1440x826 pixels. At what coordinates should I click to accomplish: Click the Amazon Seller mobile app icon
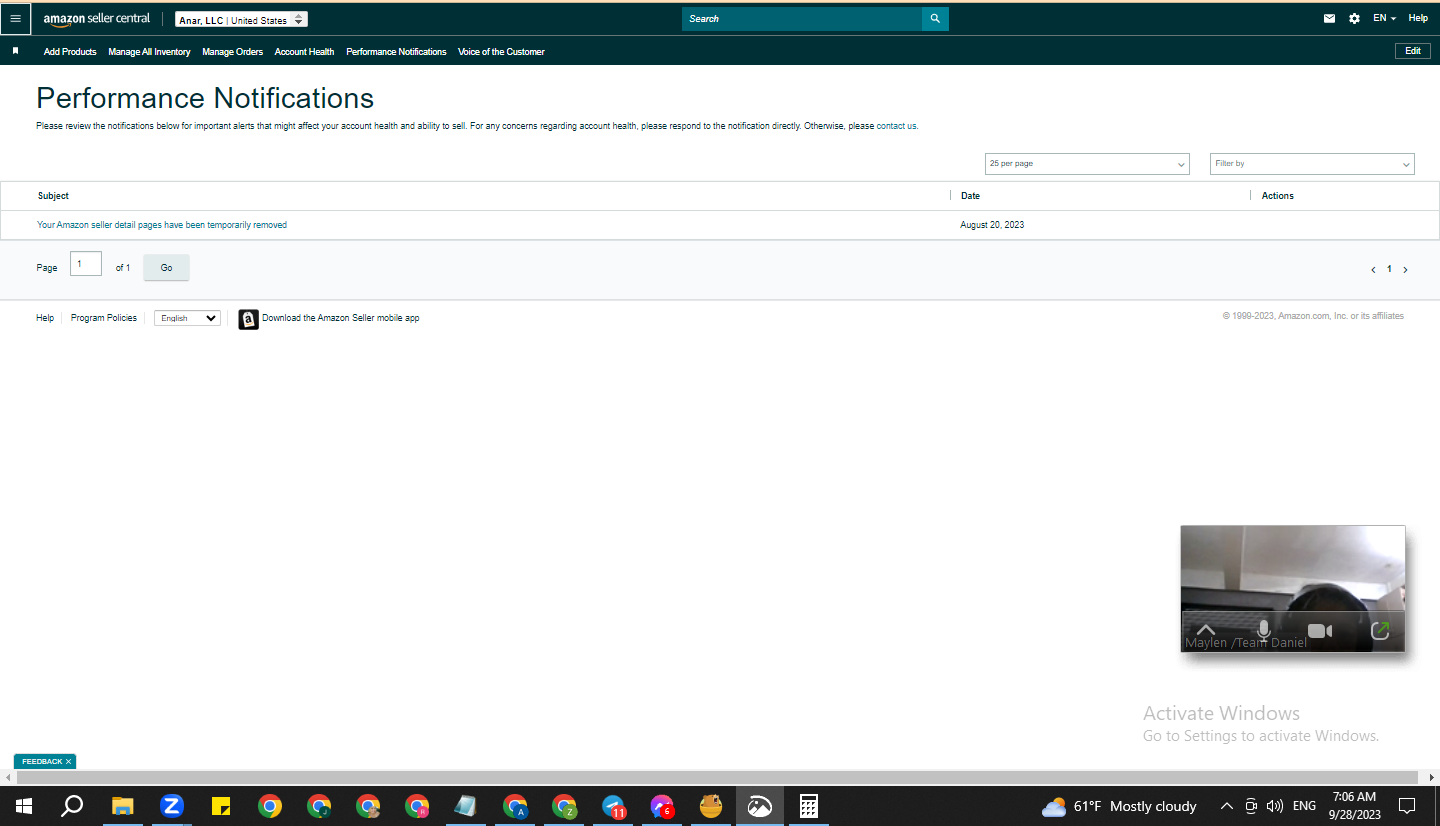pos(249,319)
